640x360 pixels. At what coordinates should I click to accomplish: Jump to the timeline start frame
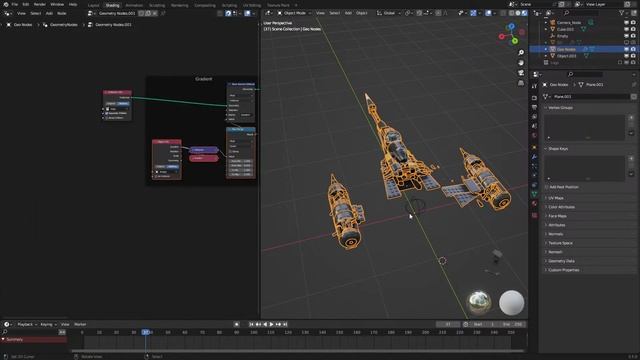[x=251, y=324]
